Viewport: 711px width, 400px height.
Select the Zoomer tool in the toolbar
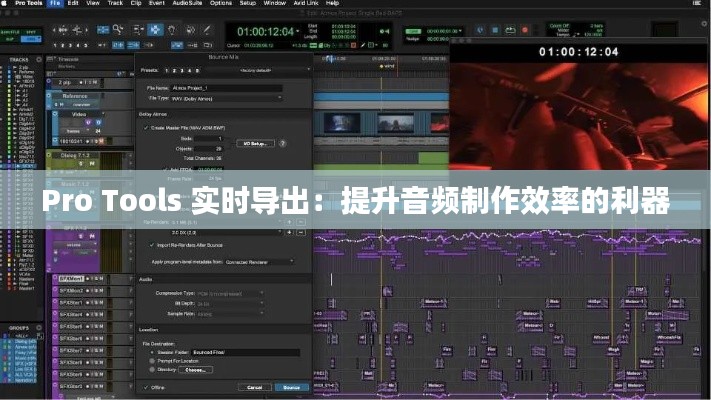tap(118, 30)
